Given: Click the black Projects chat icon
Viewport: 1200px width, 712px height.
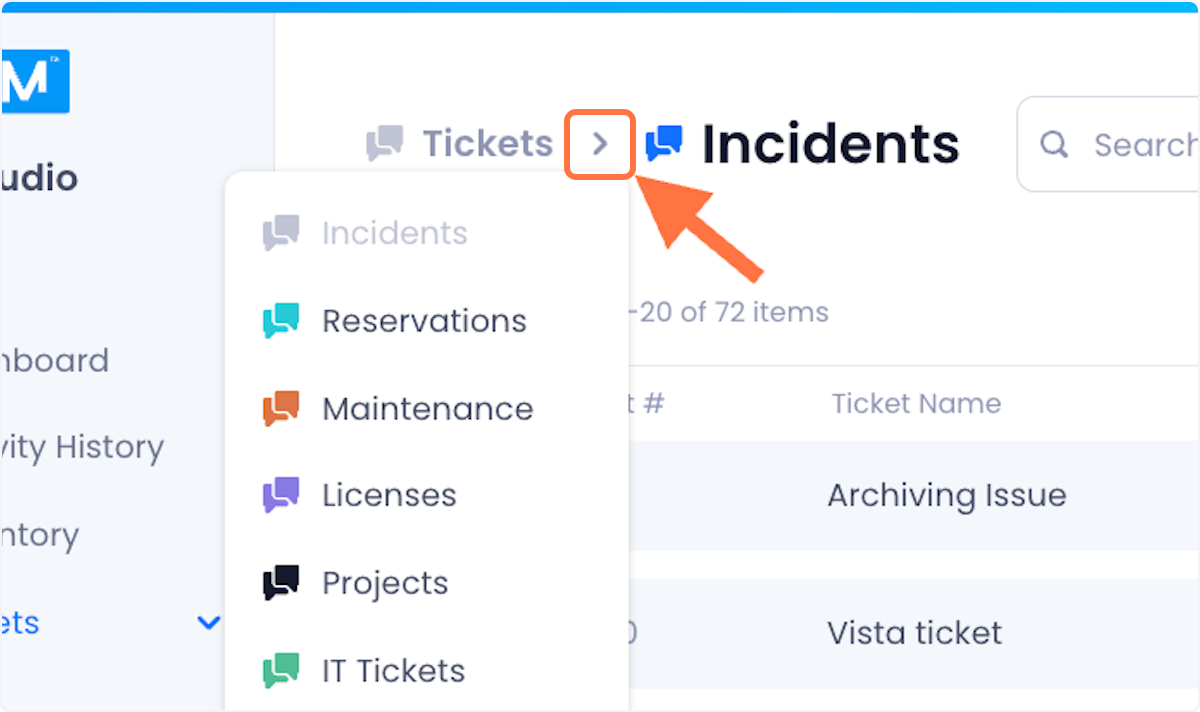Looking at the screenshot, I should [281, 583].
